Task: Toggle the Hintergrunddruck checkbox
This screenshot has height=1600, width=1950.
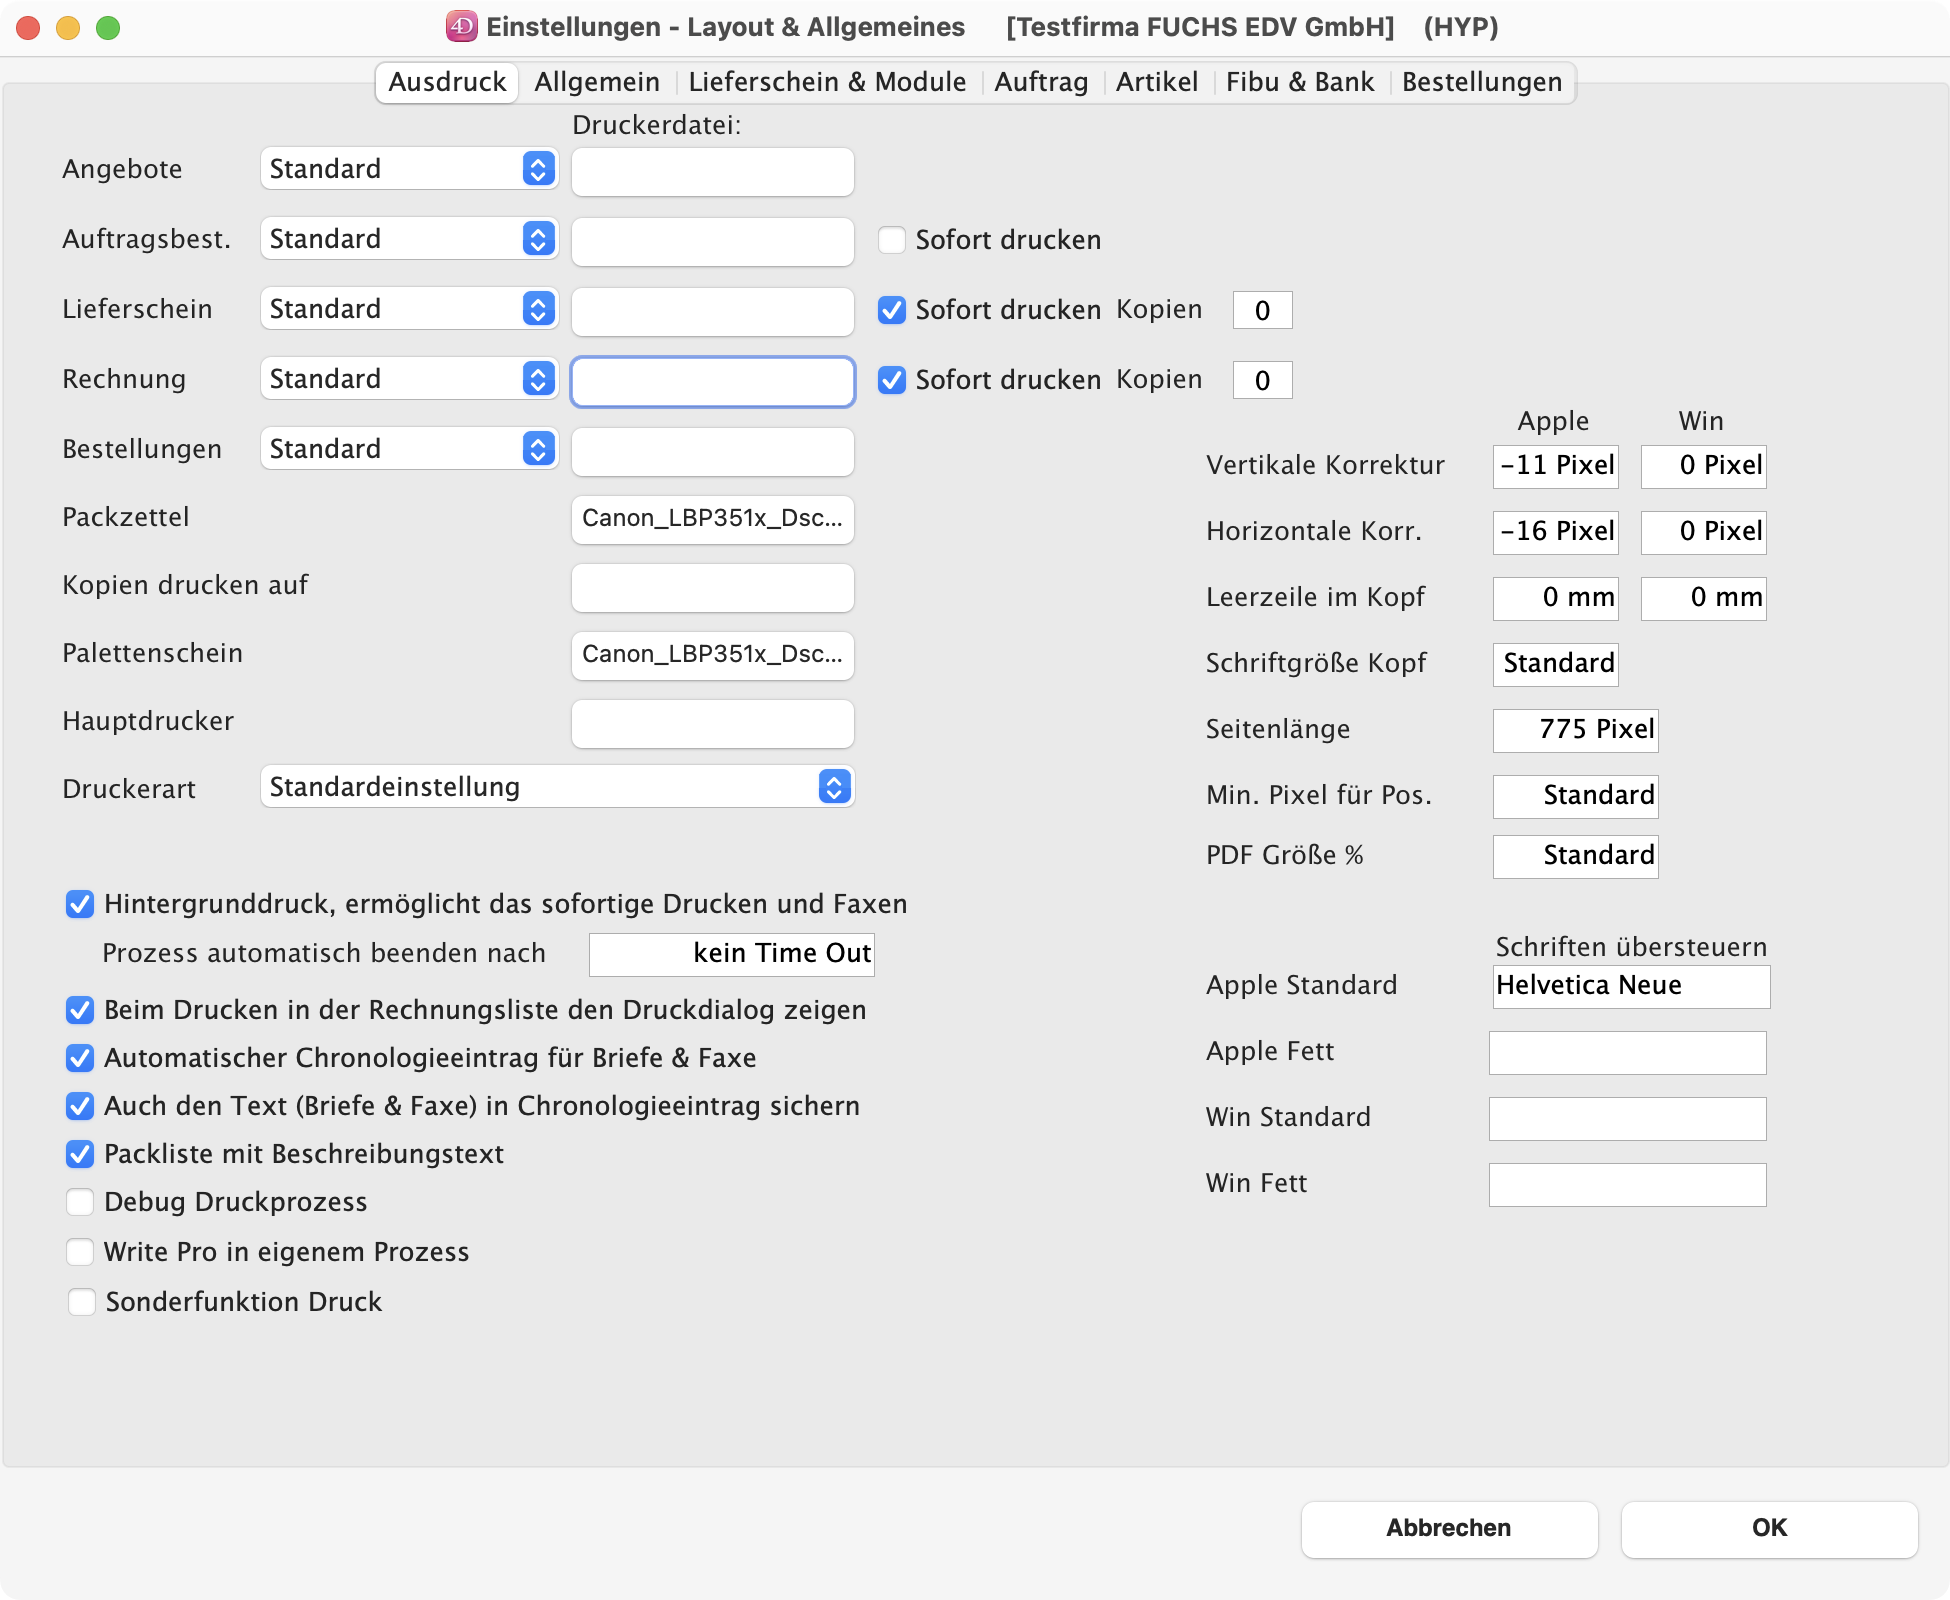Action: [x=80, y=904]
